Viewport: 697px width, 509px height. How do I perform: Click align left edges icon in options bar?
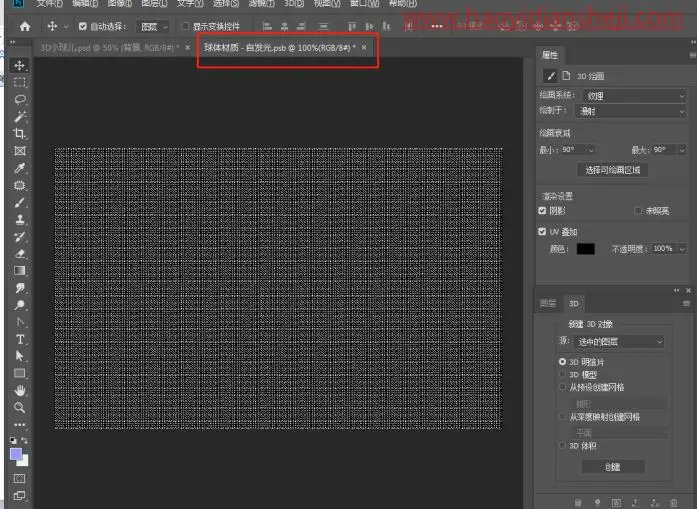point(267,26)
